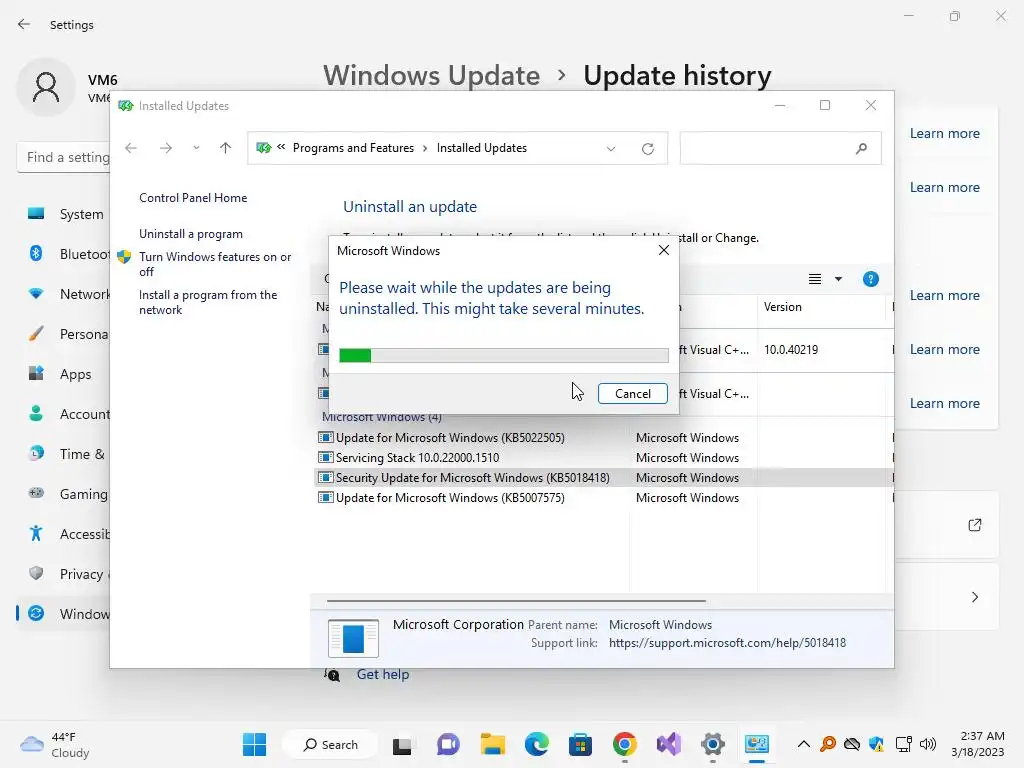
Task: Click Windows Update breadcrumb in Settings
Action: 432,76
